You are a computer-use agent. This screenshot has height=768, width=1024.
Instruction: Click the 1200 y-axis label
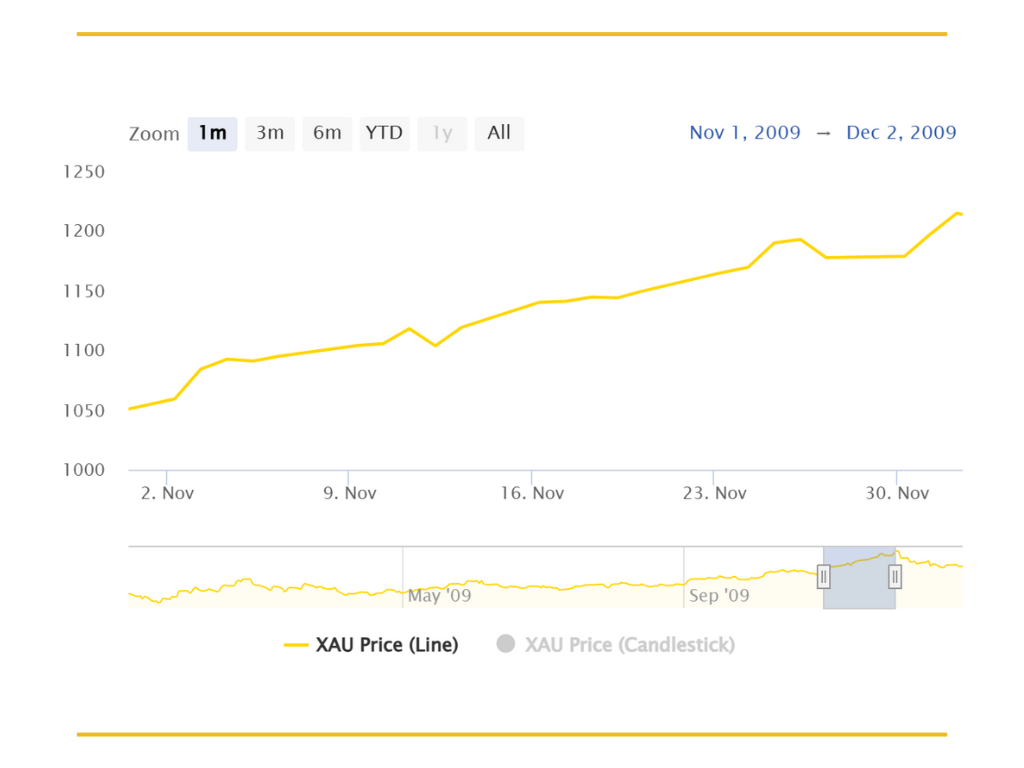tap(84, 231)
